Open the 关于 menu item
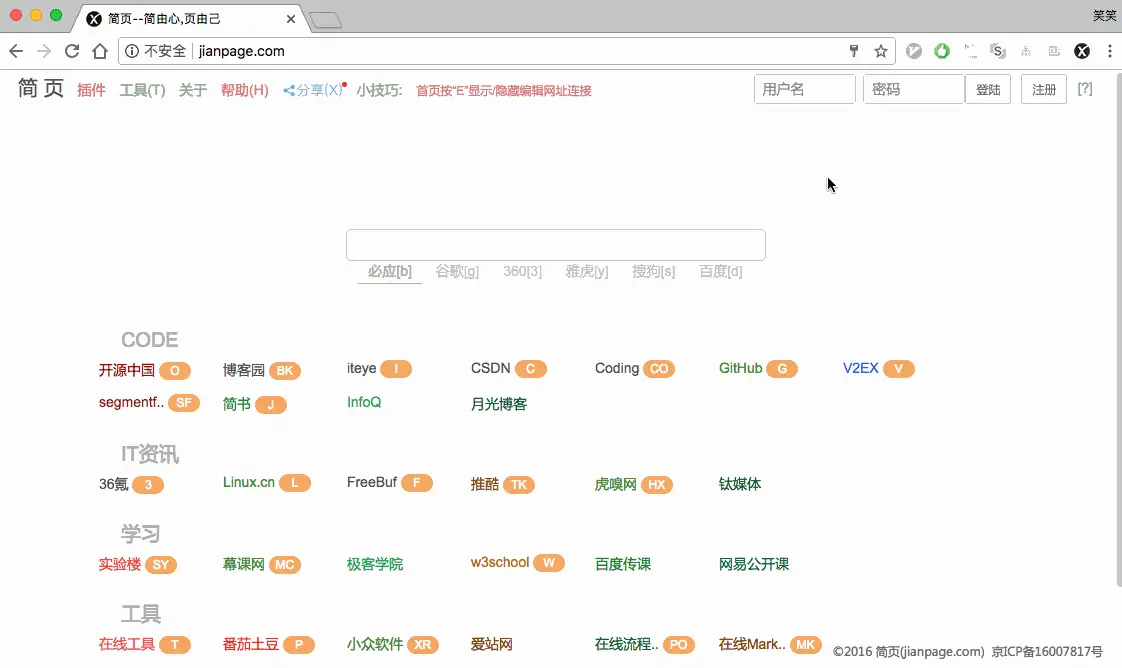The width and height of the screenshot is (1122, 668). pos(192,90)
